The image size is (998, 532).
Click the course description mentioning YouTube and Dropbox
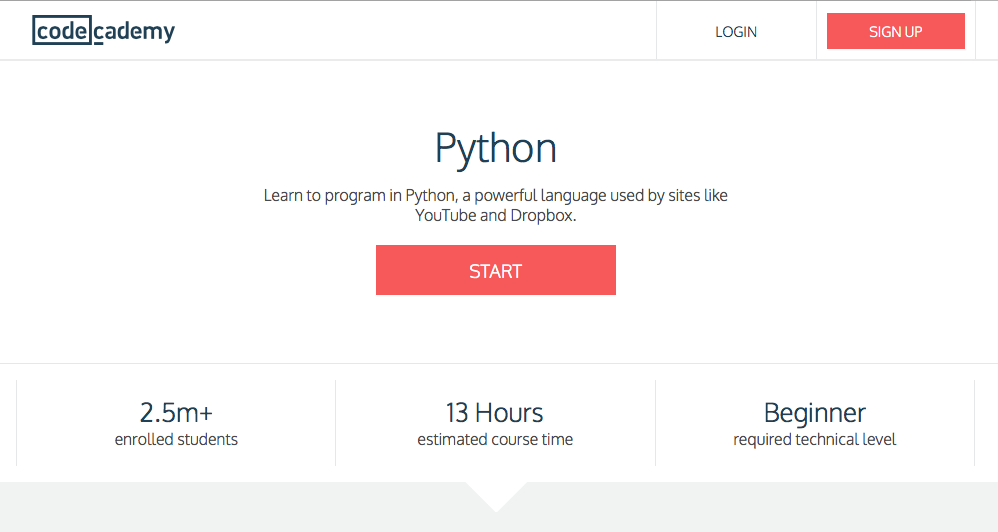[496, 205]
